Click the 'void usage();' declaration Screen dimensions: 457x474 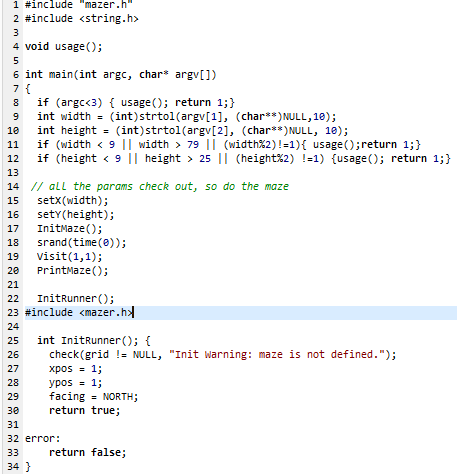pos(64,47)
